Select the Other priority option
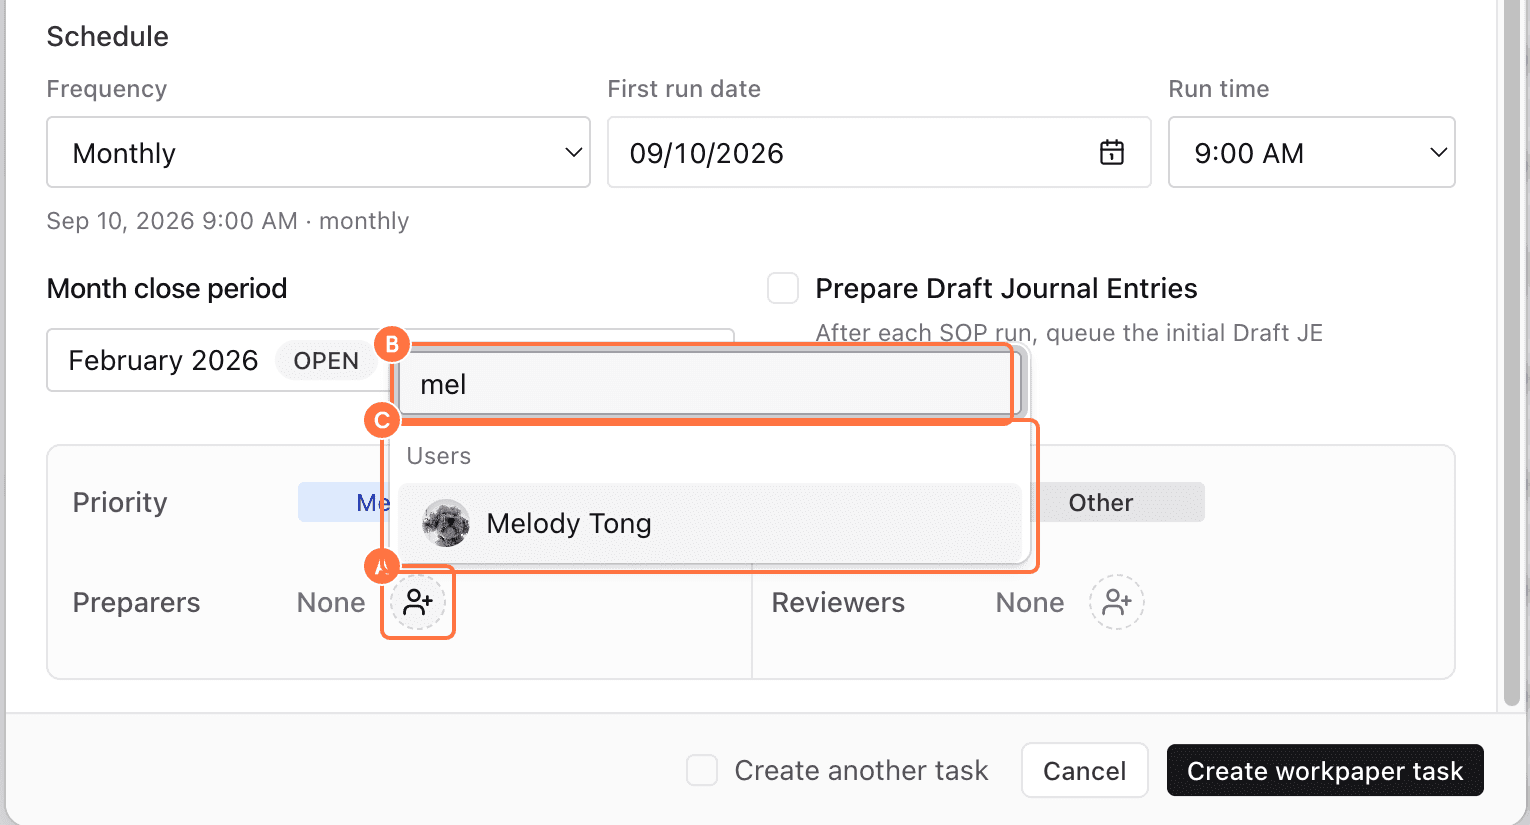 point(1101,502)
